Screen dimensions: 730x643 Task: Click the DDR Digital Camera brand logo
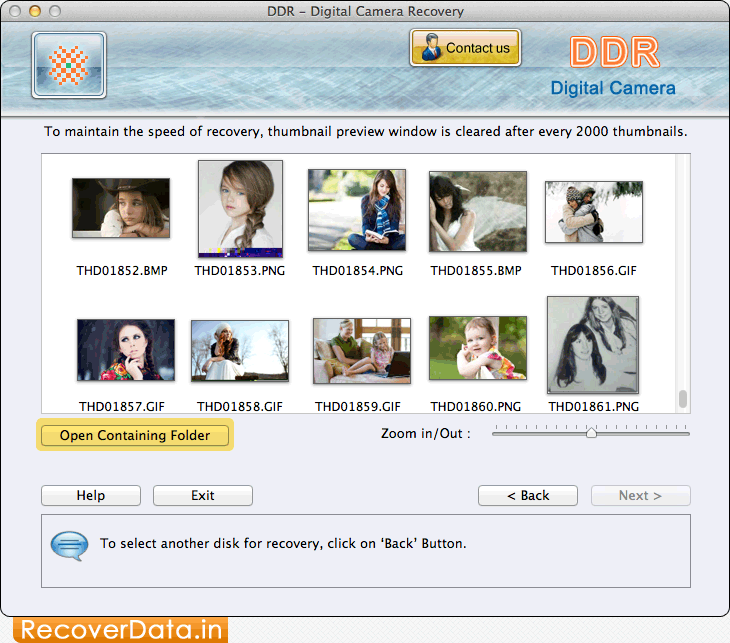pyautogui.click(x=613, y=66)
